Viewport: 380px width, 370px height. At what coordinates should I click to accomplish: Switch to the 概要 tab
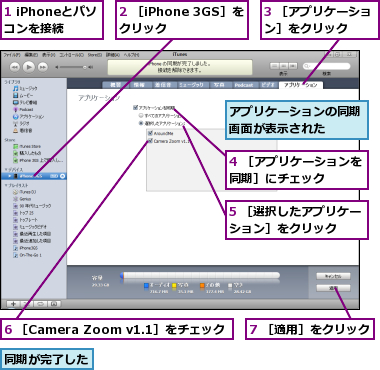tap(115, 85)
